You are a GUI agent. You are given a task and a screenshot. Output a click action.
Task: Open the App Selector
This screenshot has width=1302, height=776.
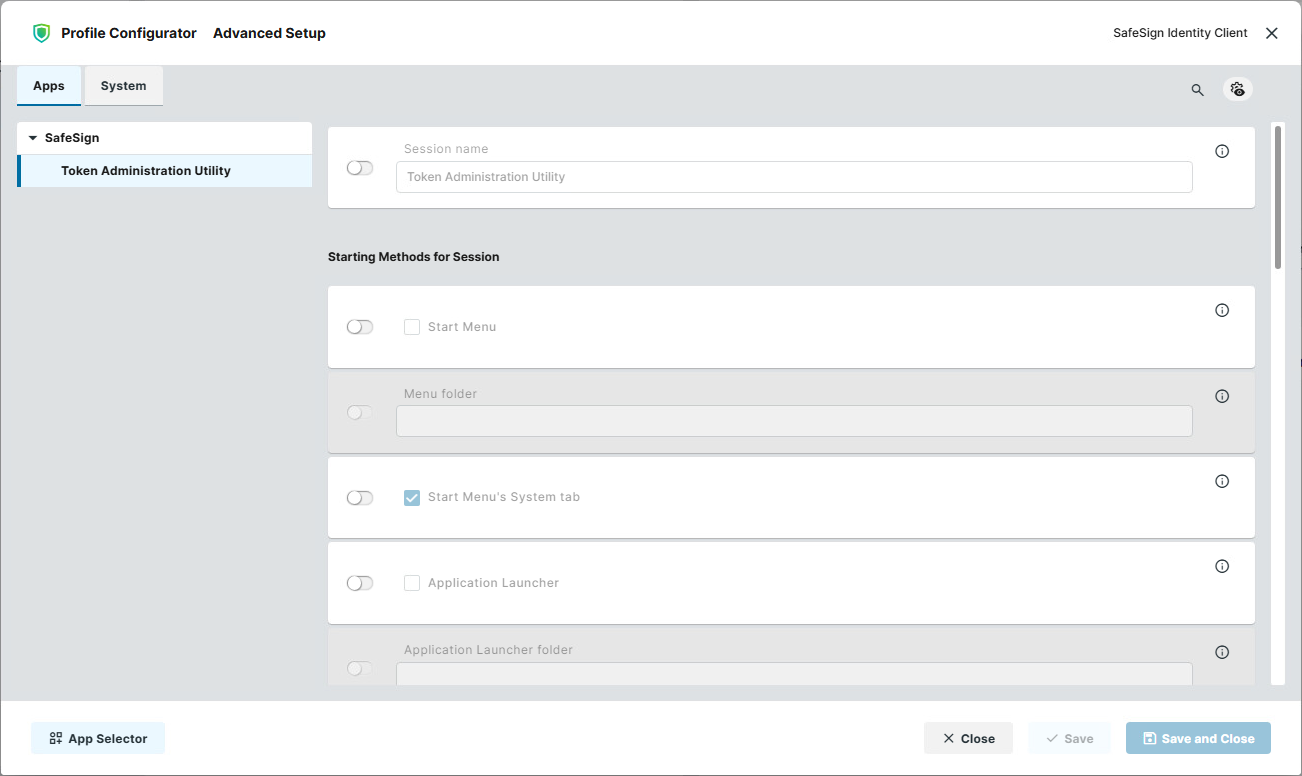coord(98,738)
